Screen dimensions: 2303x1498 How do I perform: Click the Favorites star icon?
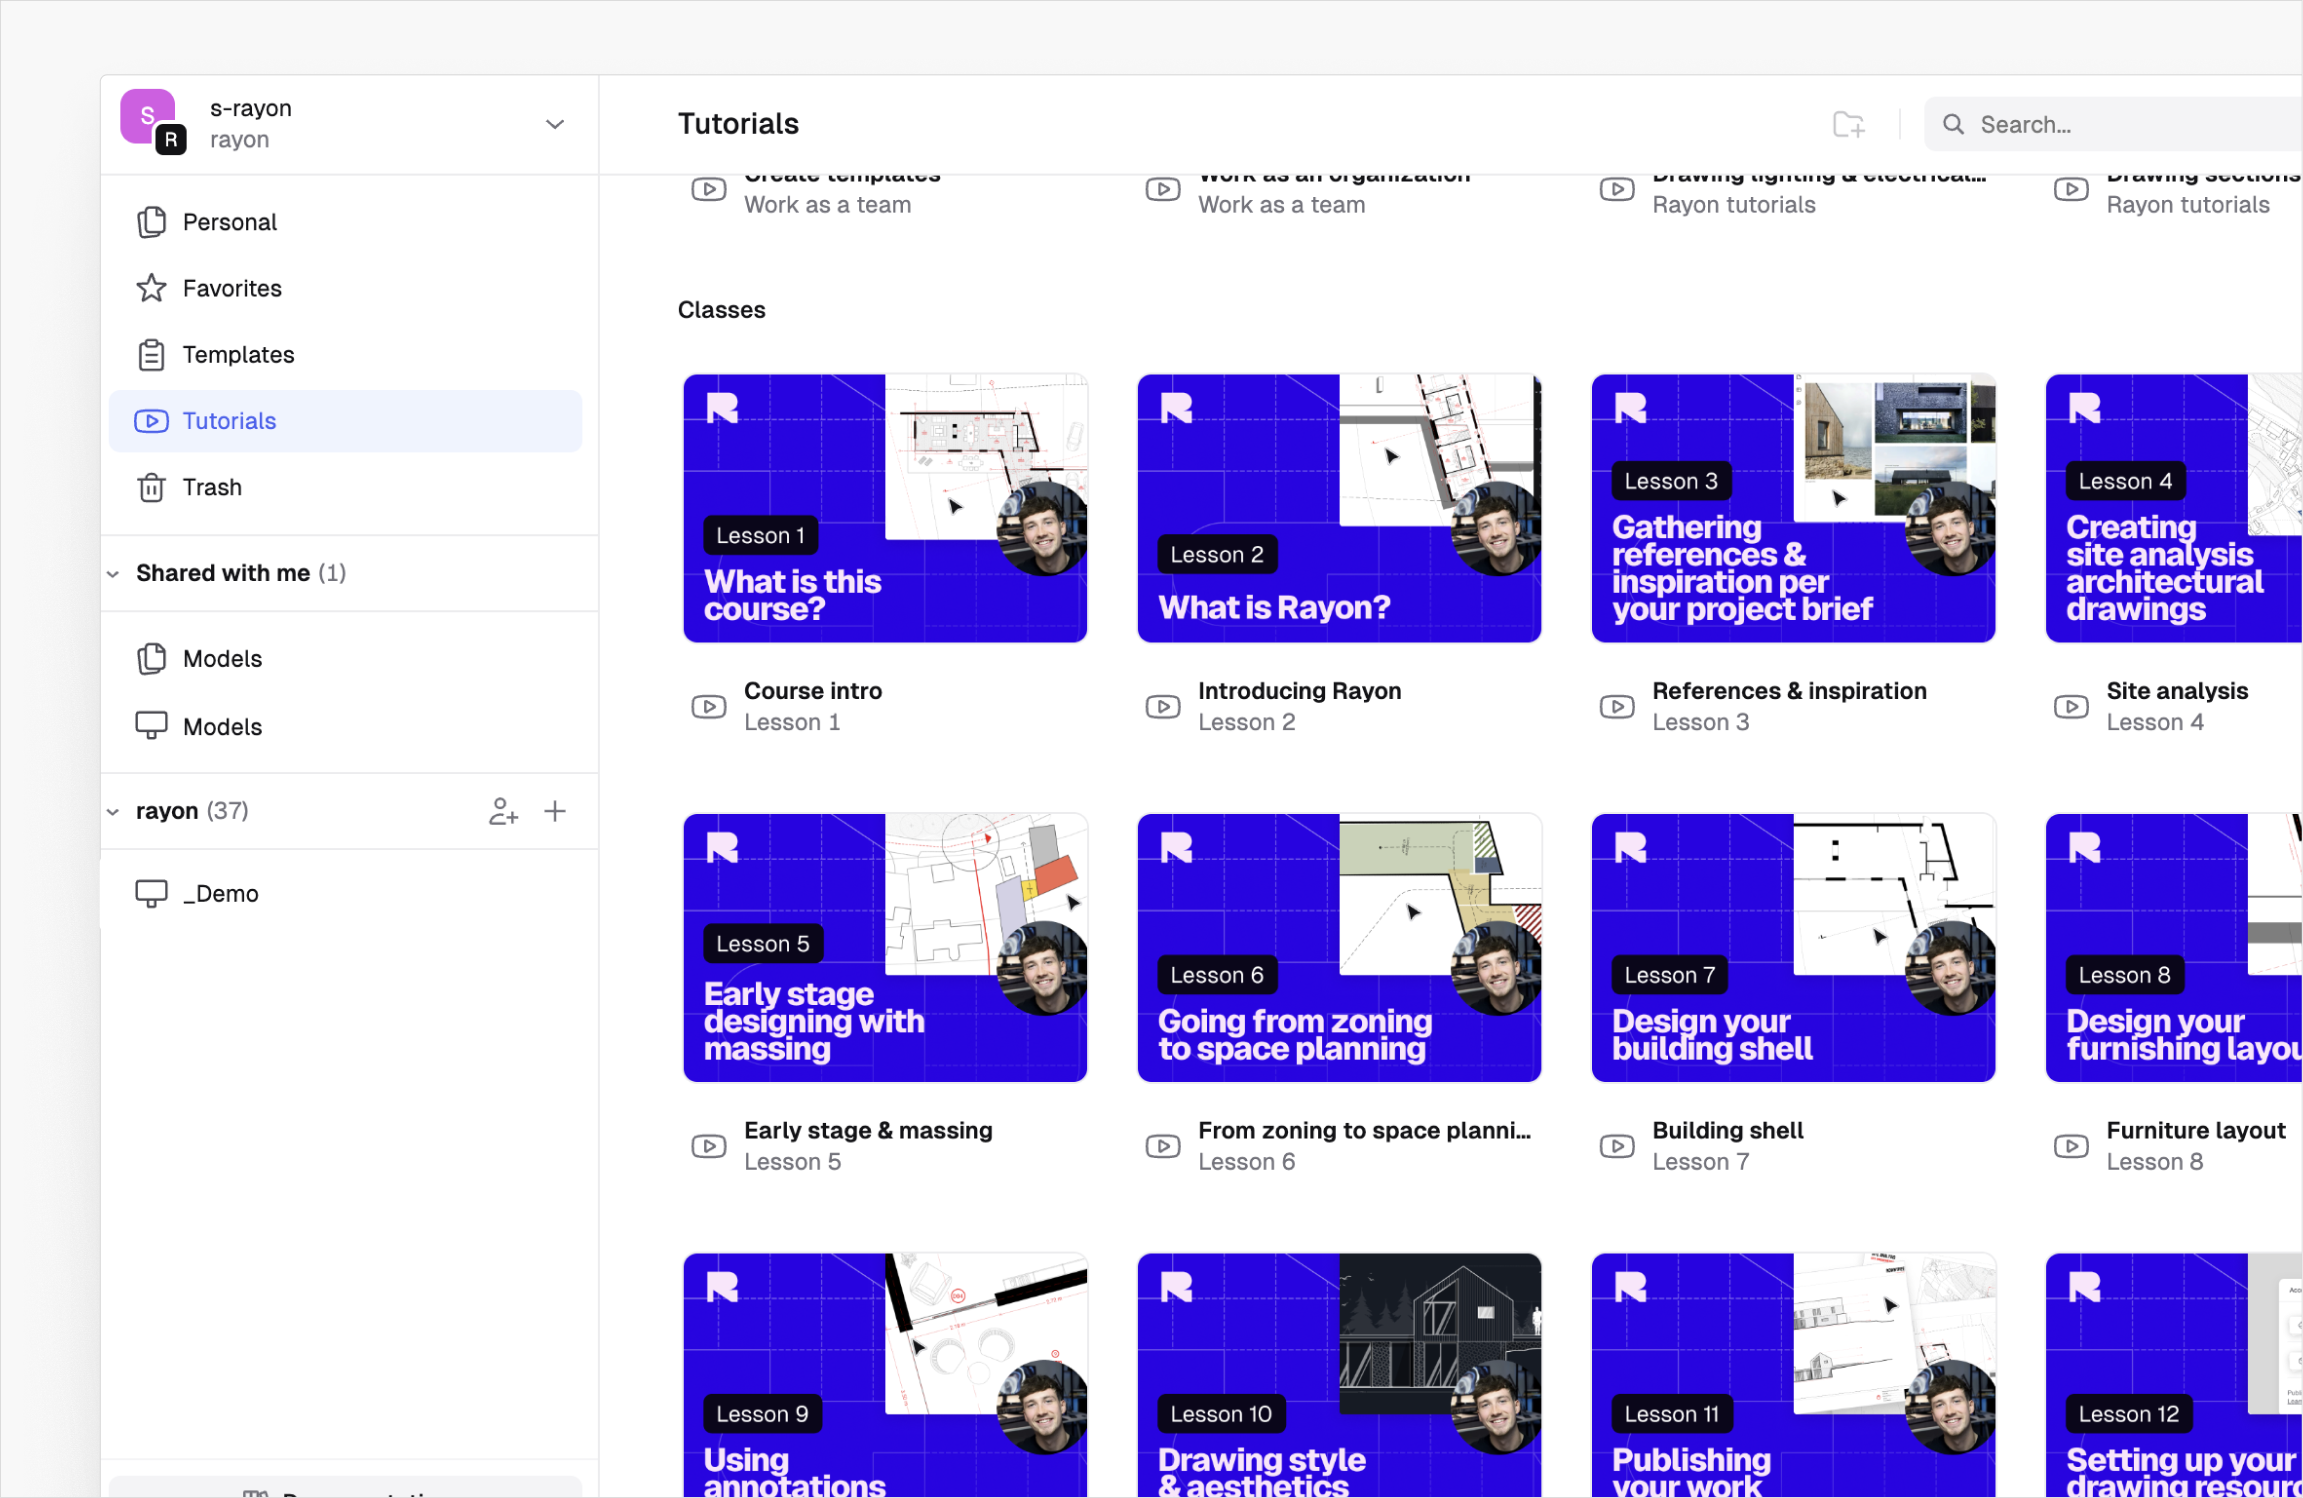click(x=151, y=288)
